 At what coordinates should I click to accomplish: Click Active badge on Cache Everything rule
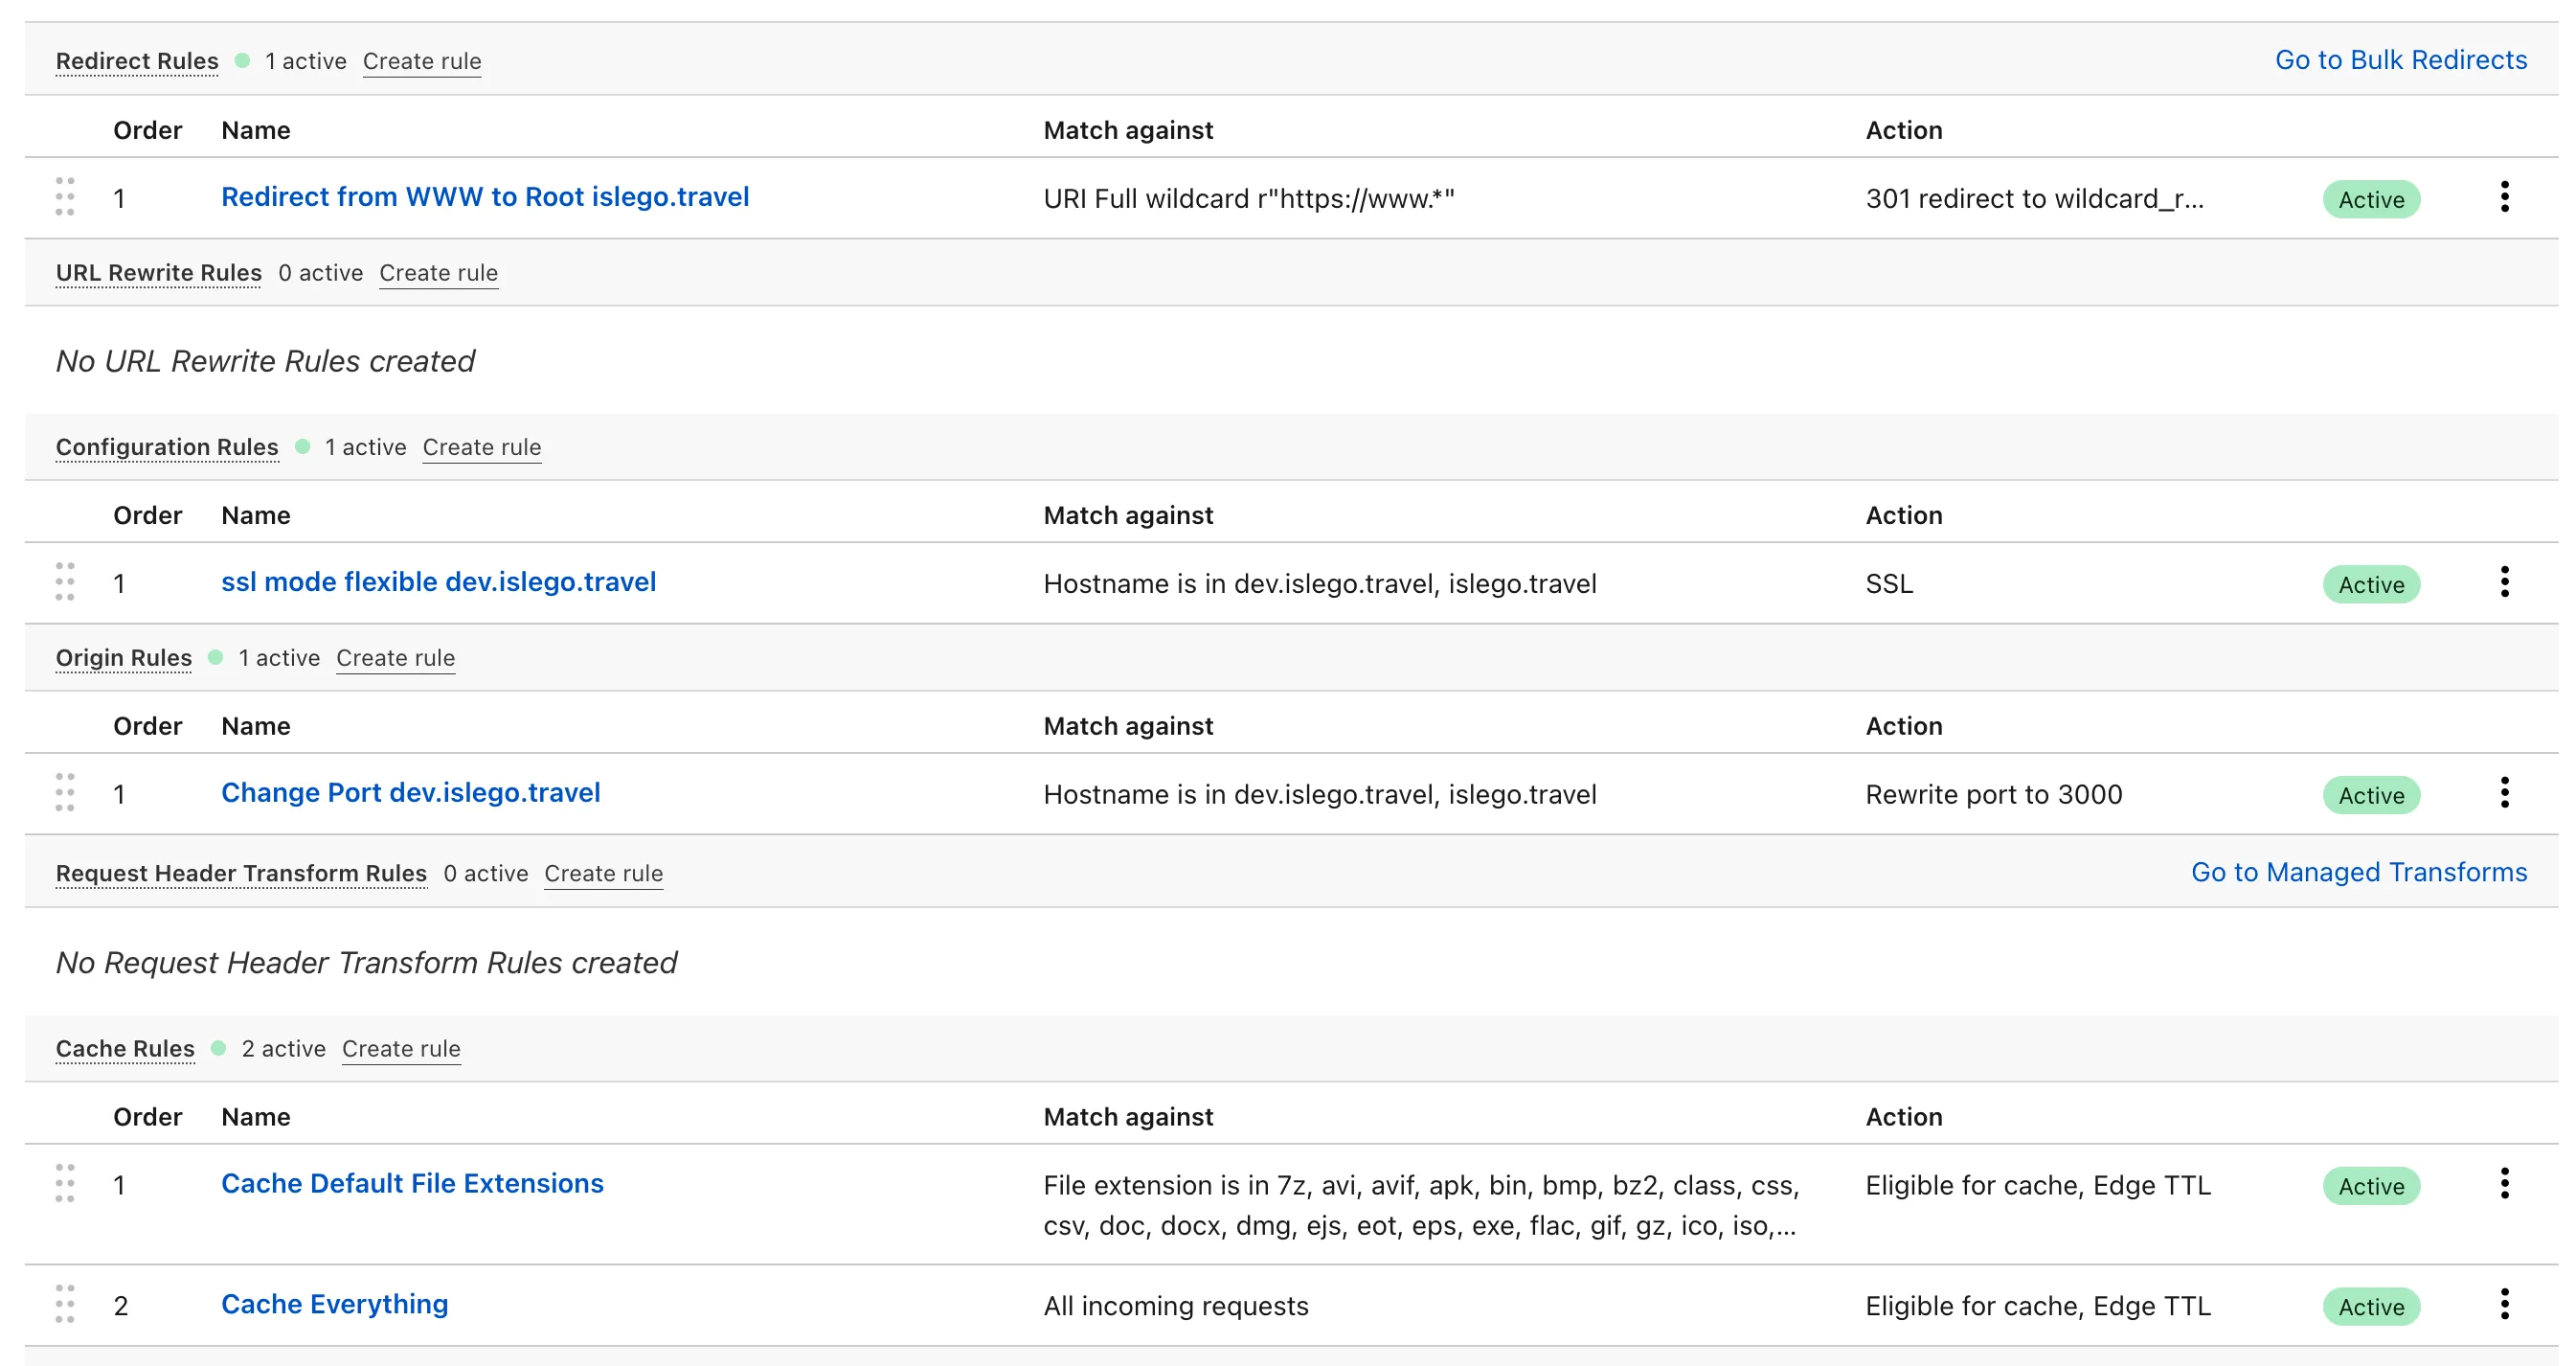[2371, 1307]
